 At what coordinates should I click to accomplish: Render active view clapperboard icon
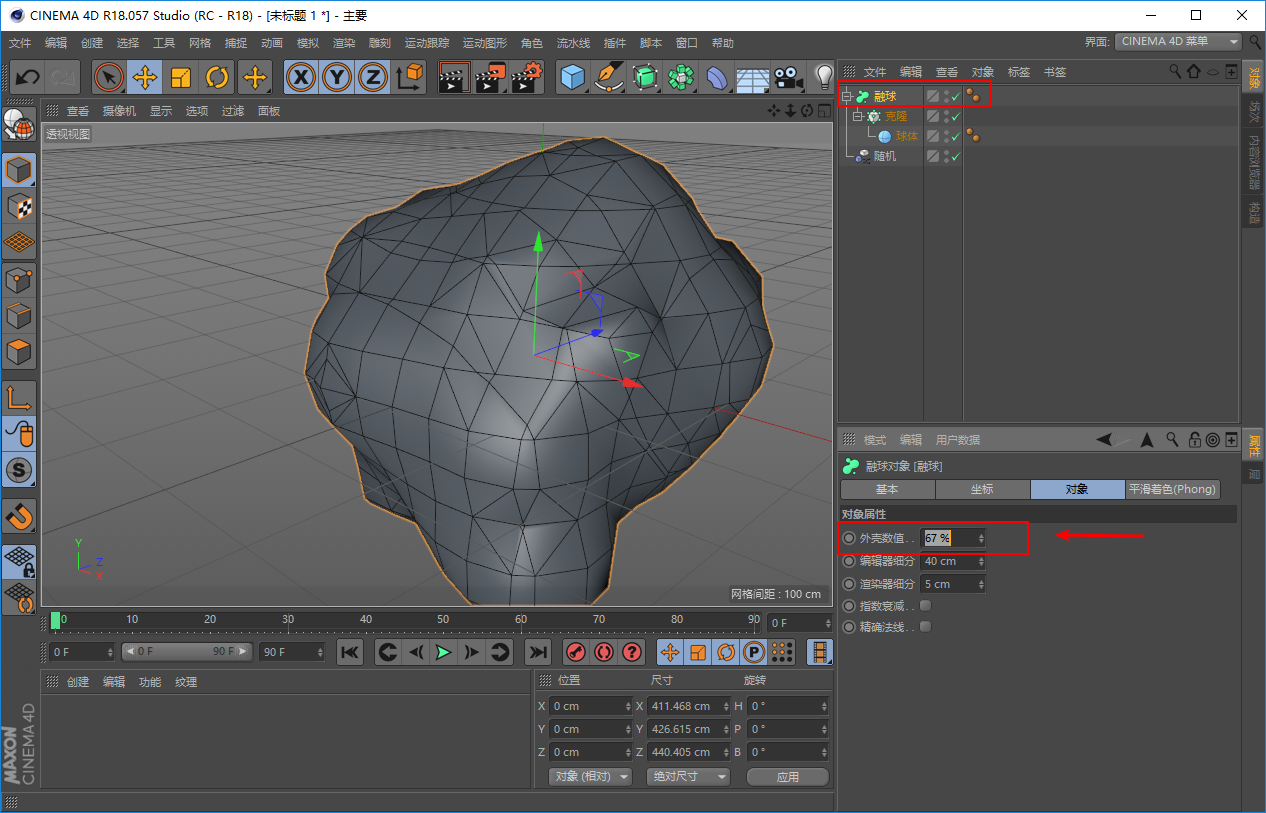click(455, 77)
